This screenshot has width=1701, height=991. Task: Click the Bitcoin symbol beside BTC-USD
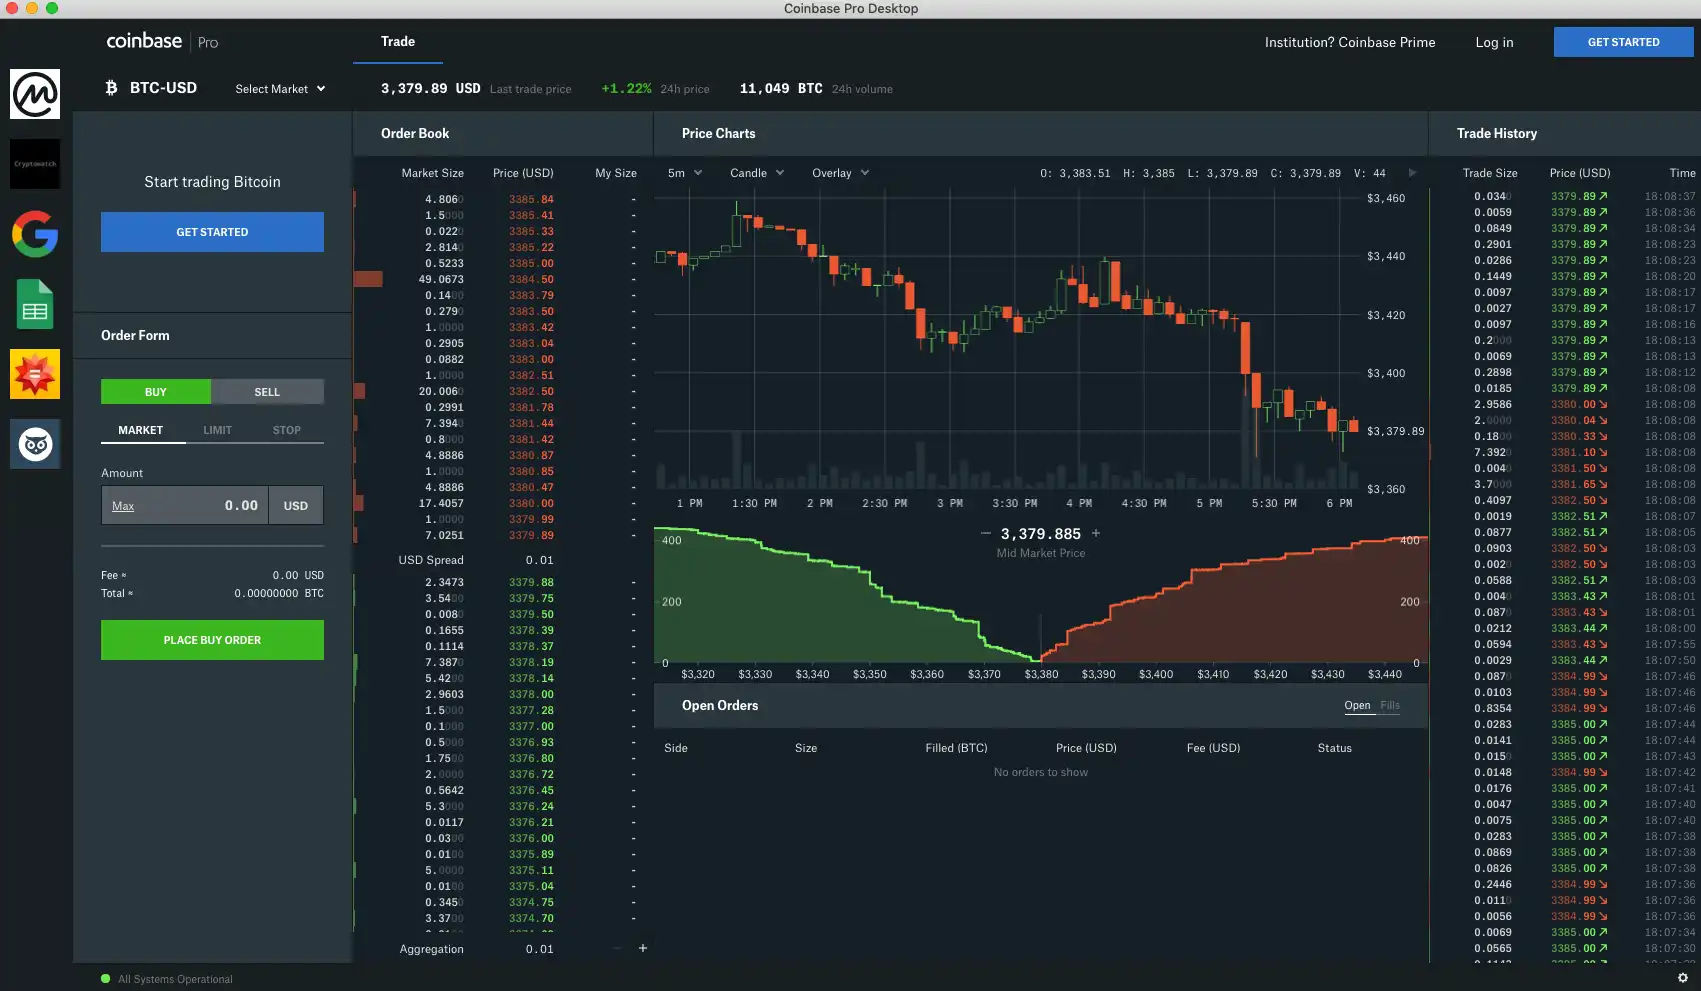click(x=111, y=88)
